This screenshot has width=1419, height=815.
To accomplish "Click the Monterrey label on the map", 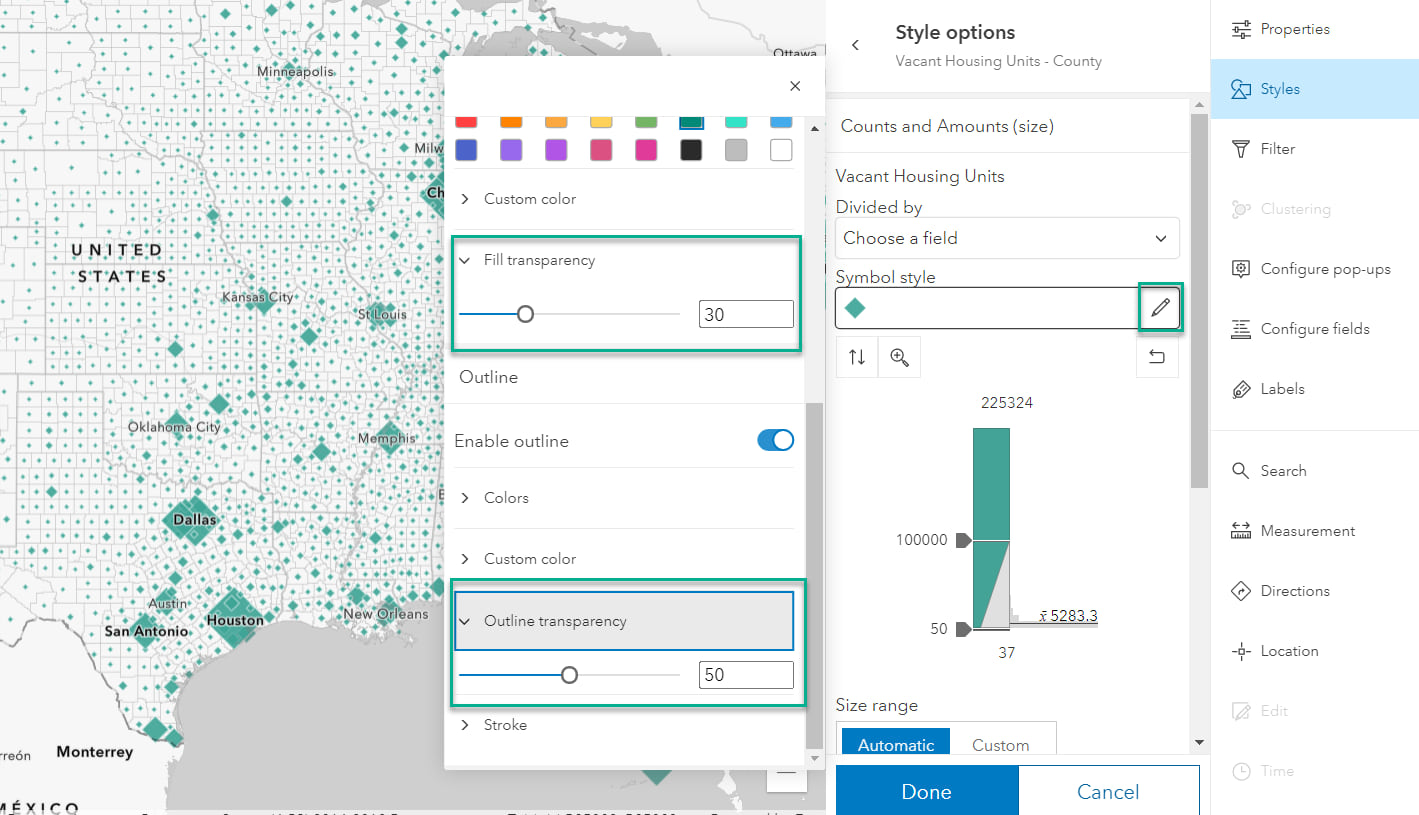I will click(x=95, y=752).
